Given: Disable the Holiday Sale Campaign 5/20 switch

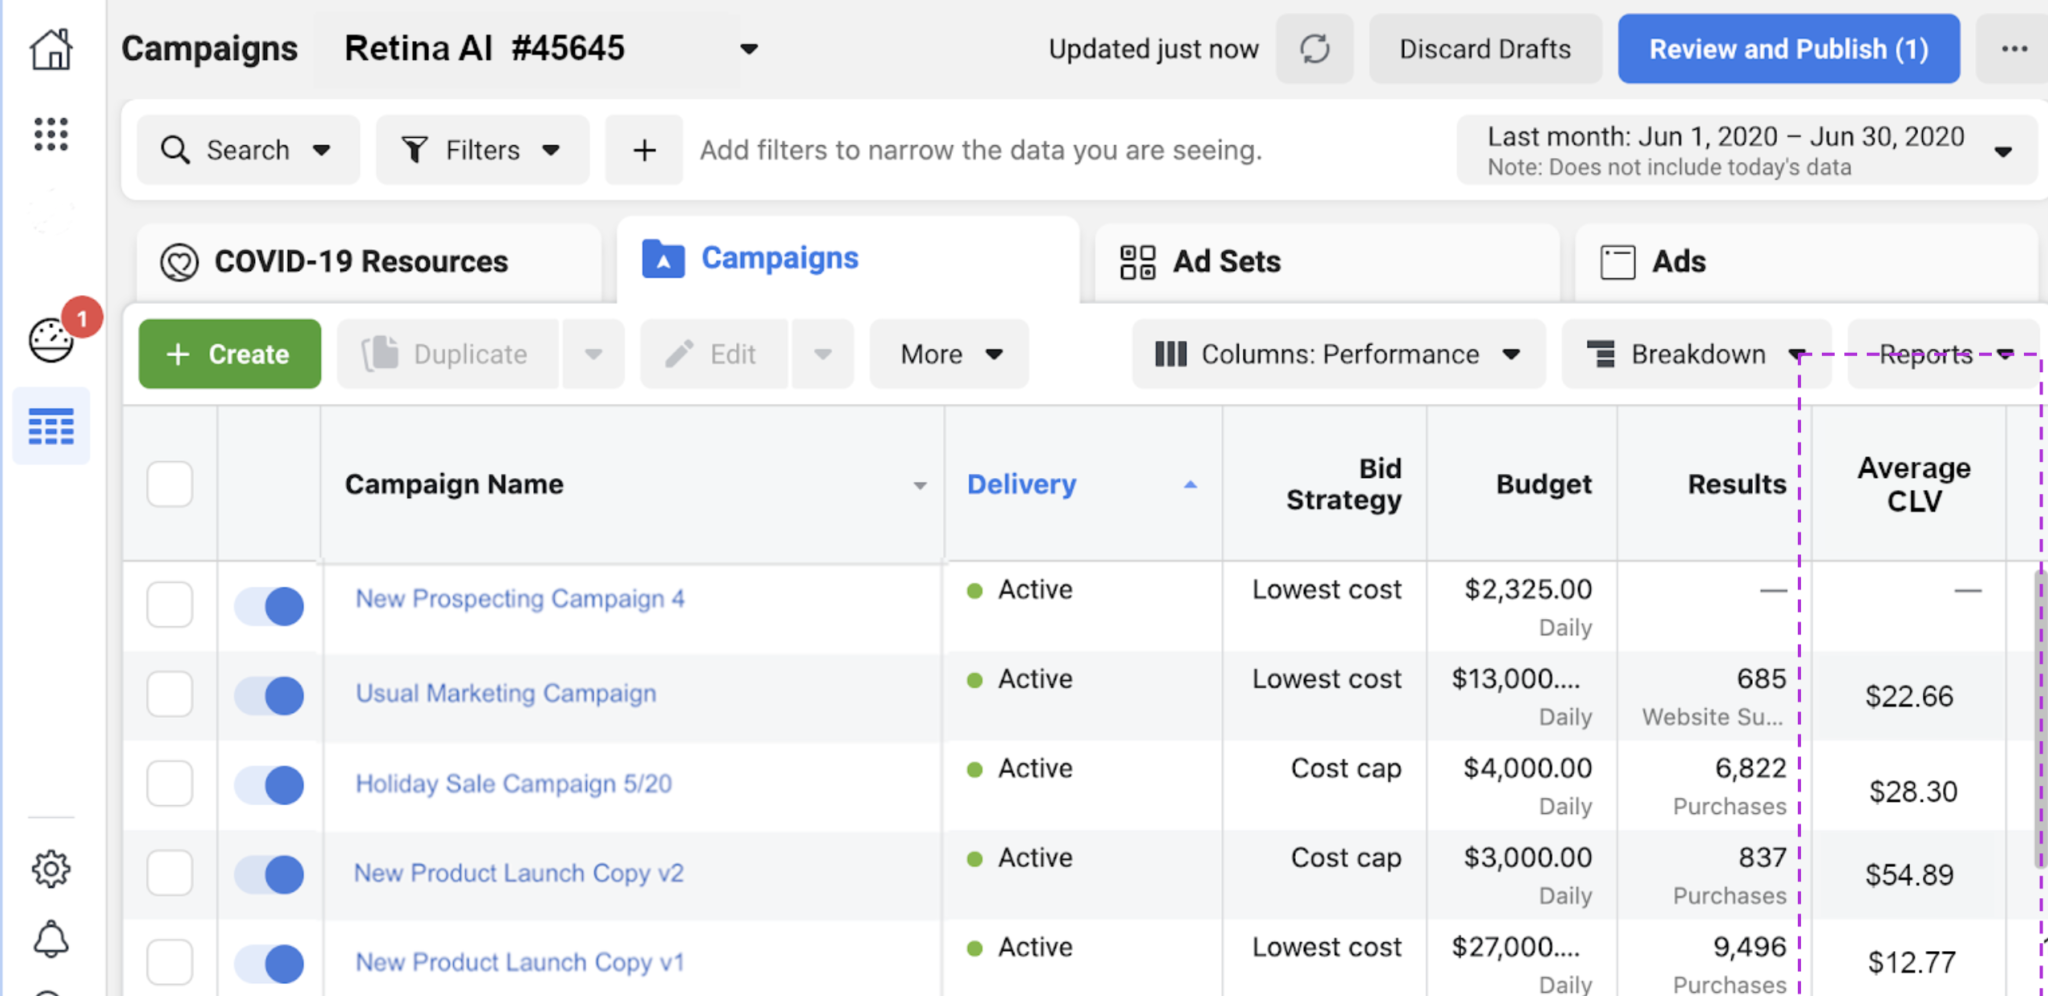Looking at the screenshot, I should point(269,785).
